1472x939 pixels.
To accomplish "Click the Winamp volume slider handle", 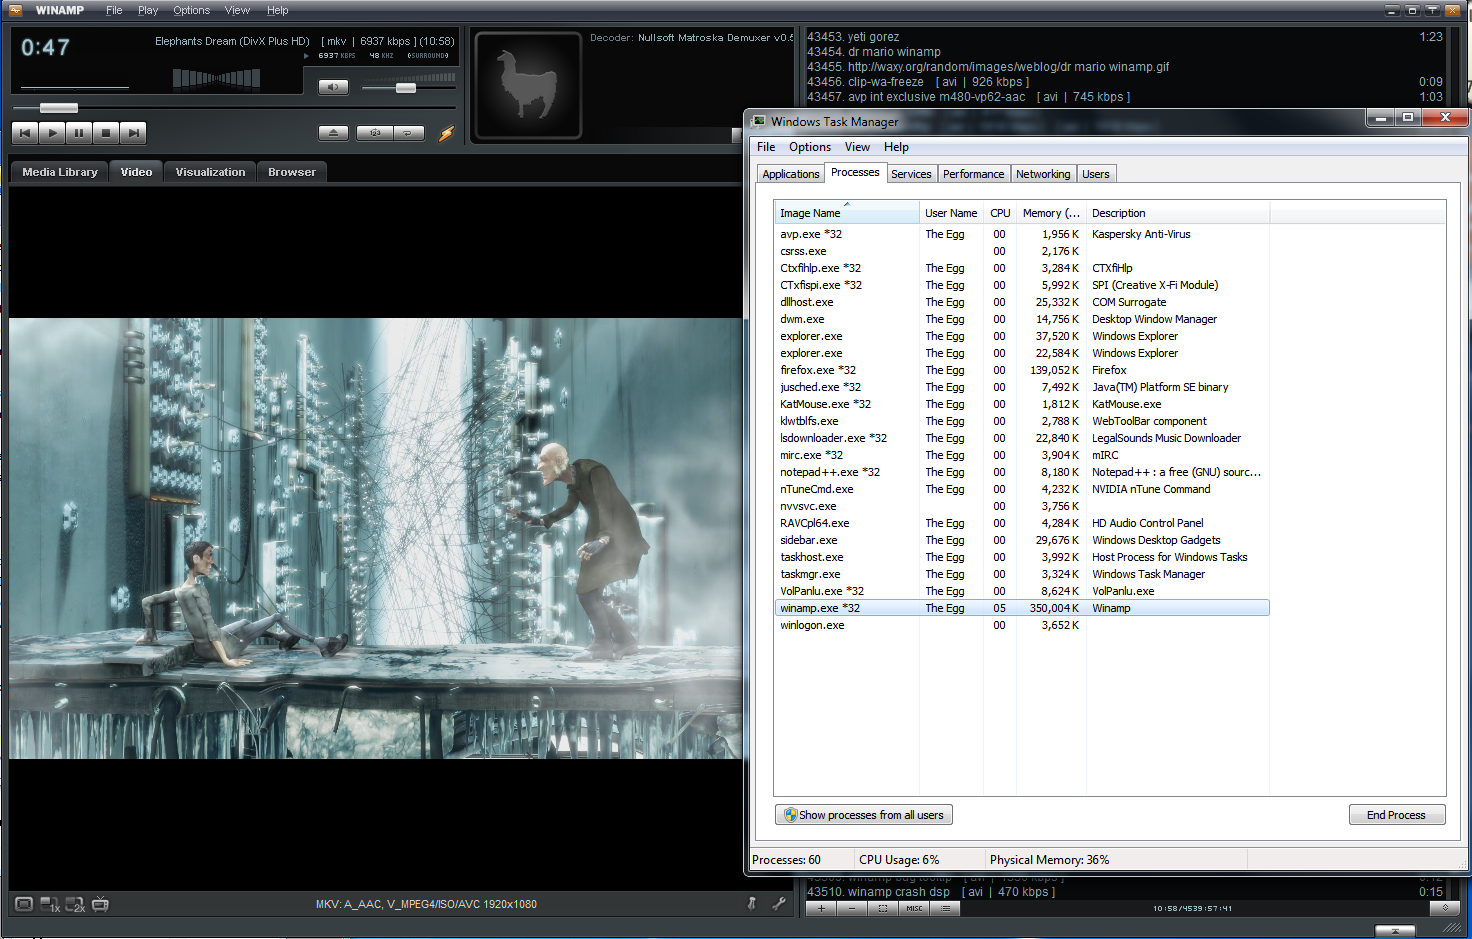I will [405, 88].
